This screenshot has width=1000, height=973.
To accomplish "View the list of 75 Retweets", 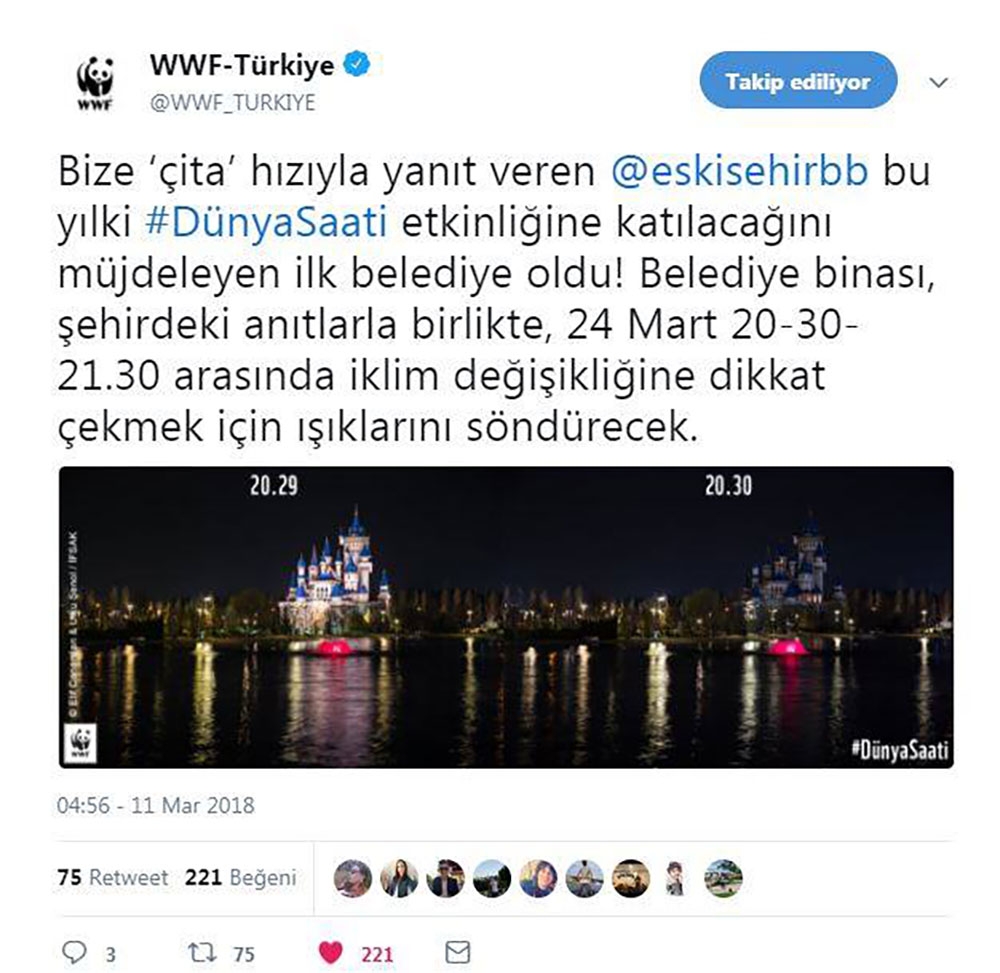I will 112,877.
